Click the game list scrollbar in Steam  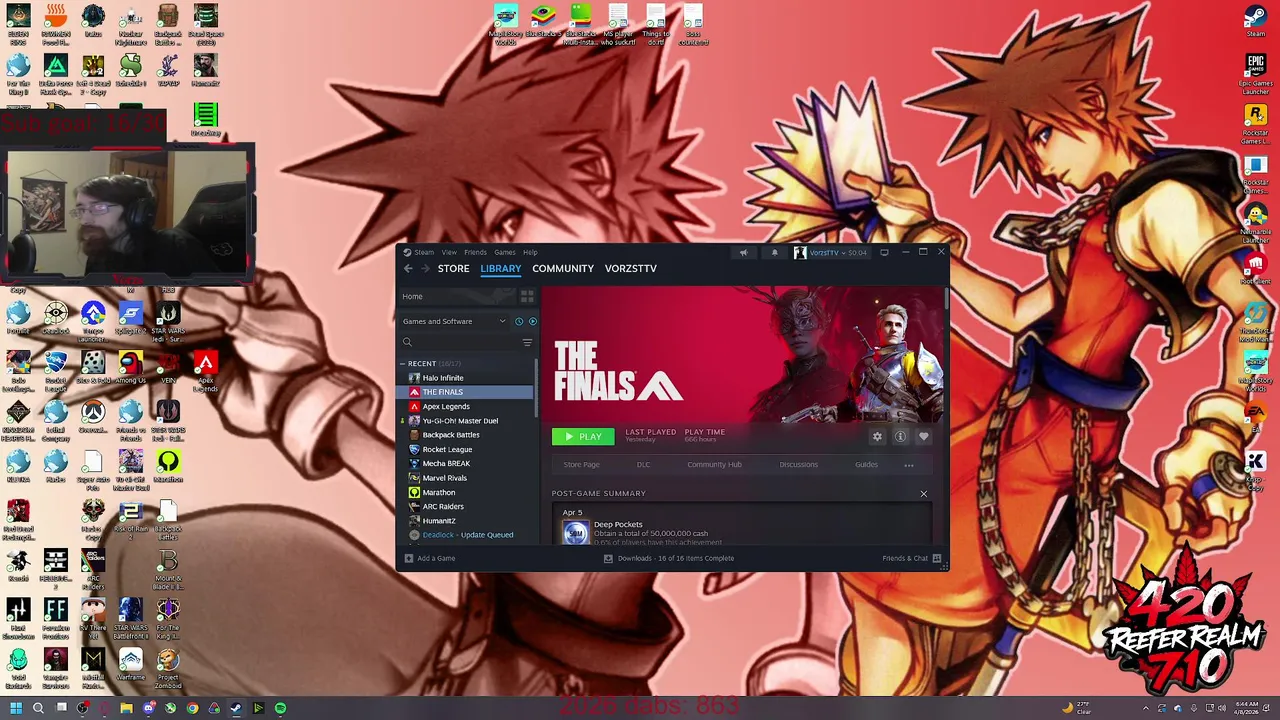coord(538,390)
